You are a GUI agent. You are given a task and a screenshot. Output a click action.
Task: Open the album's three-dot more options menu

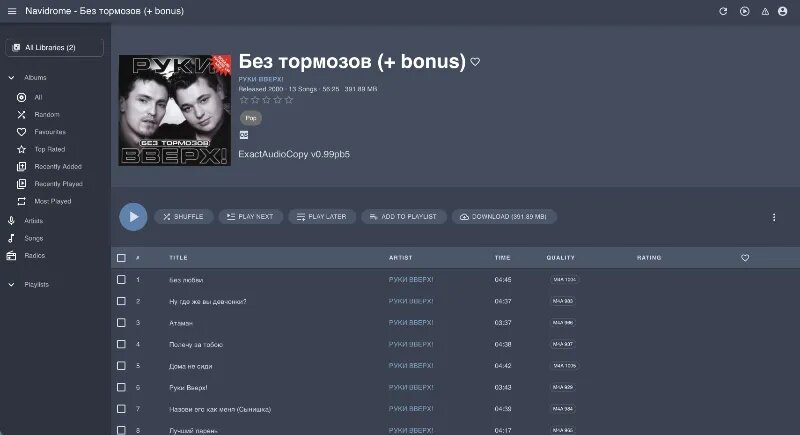pos(774,217)
